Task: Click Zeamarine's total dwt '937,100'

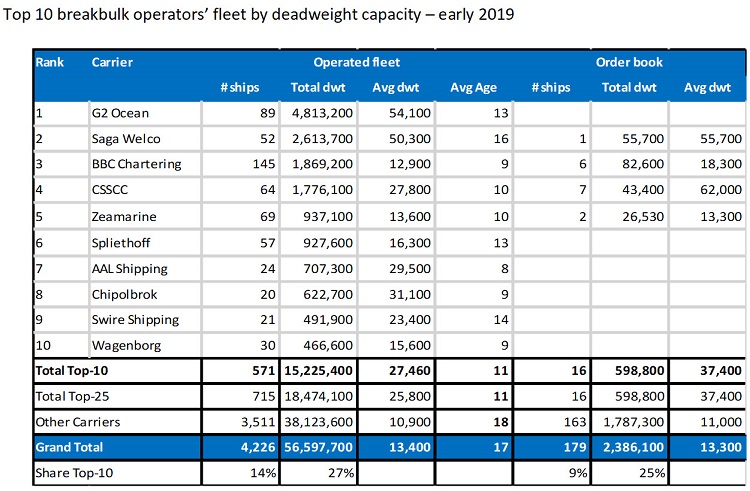Action: [x=328, y=217]
